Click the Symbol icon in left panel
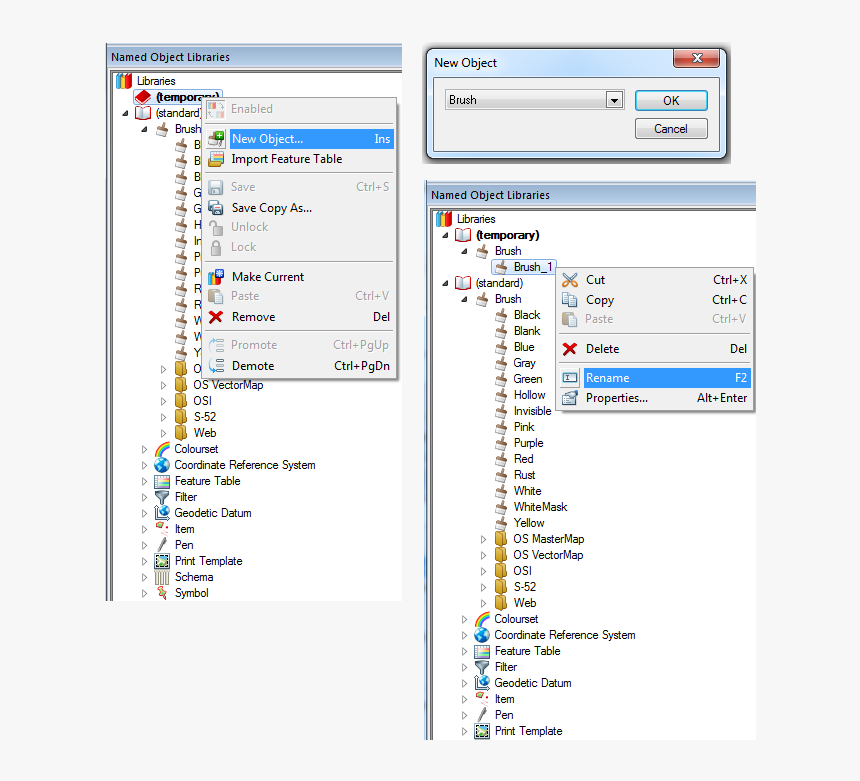The height and width of the screenshot is (781, 860). [162, 593]
